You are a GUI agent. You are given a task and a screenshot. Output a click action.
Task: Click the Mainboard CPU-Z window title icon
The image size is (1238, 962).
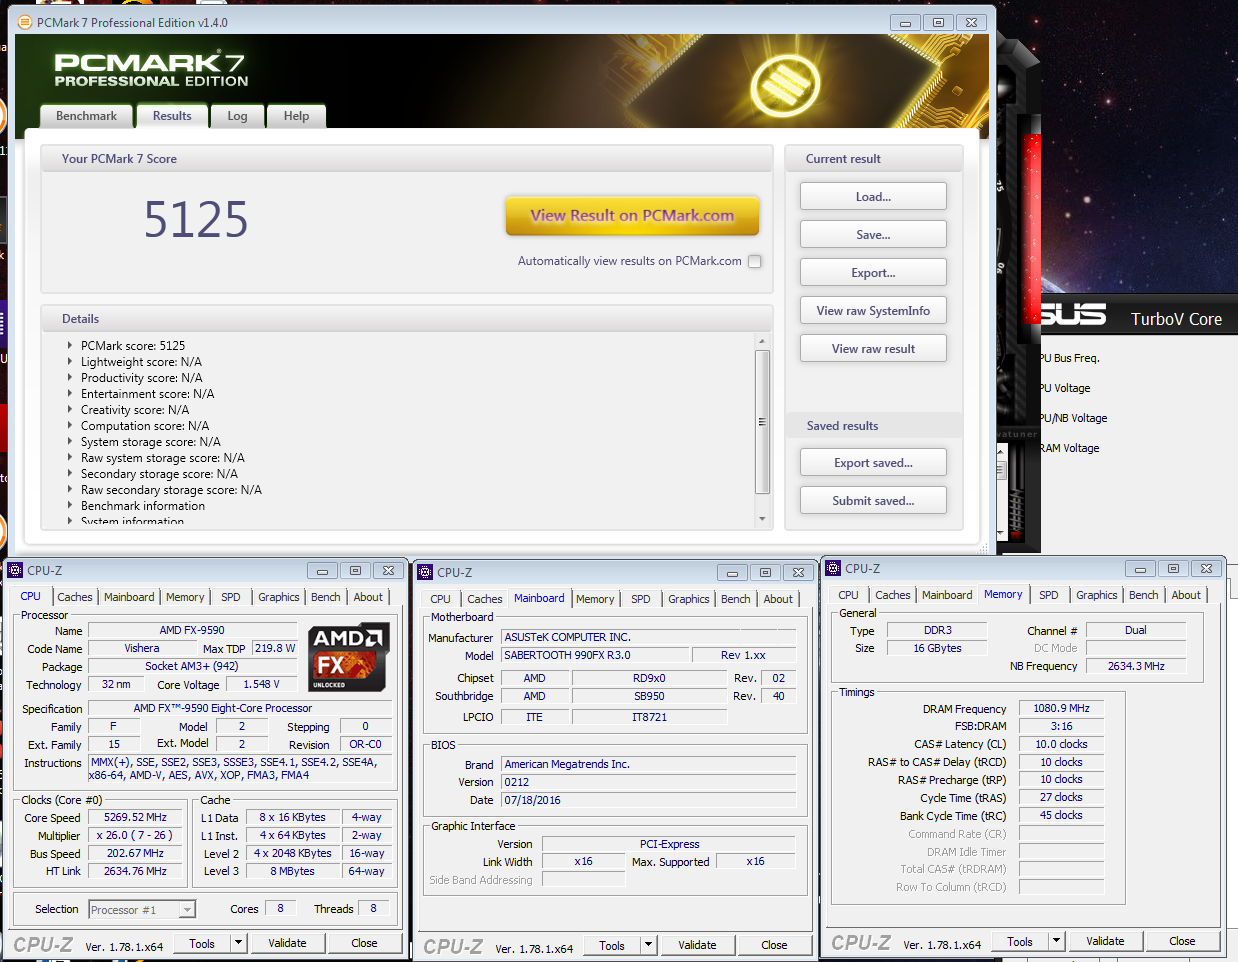tap(425, 572)
